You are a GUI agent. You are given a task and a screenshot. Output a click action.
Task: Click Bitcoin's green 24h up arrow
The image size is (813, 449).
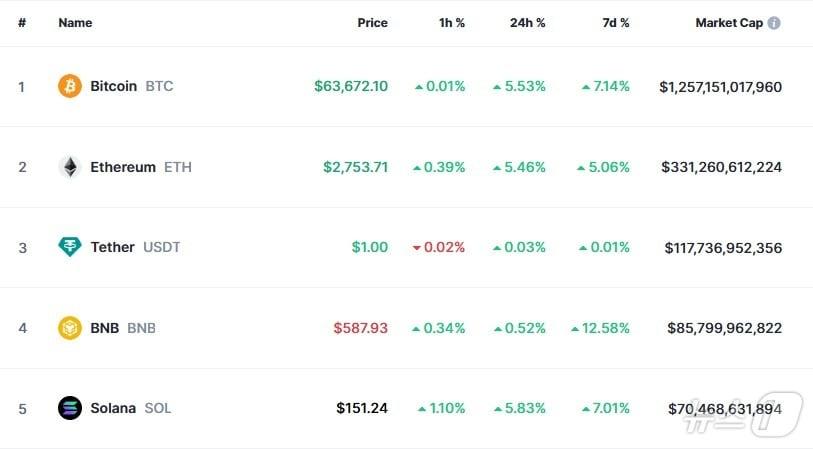(x=497, y=87)
